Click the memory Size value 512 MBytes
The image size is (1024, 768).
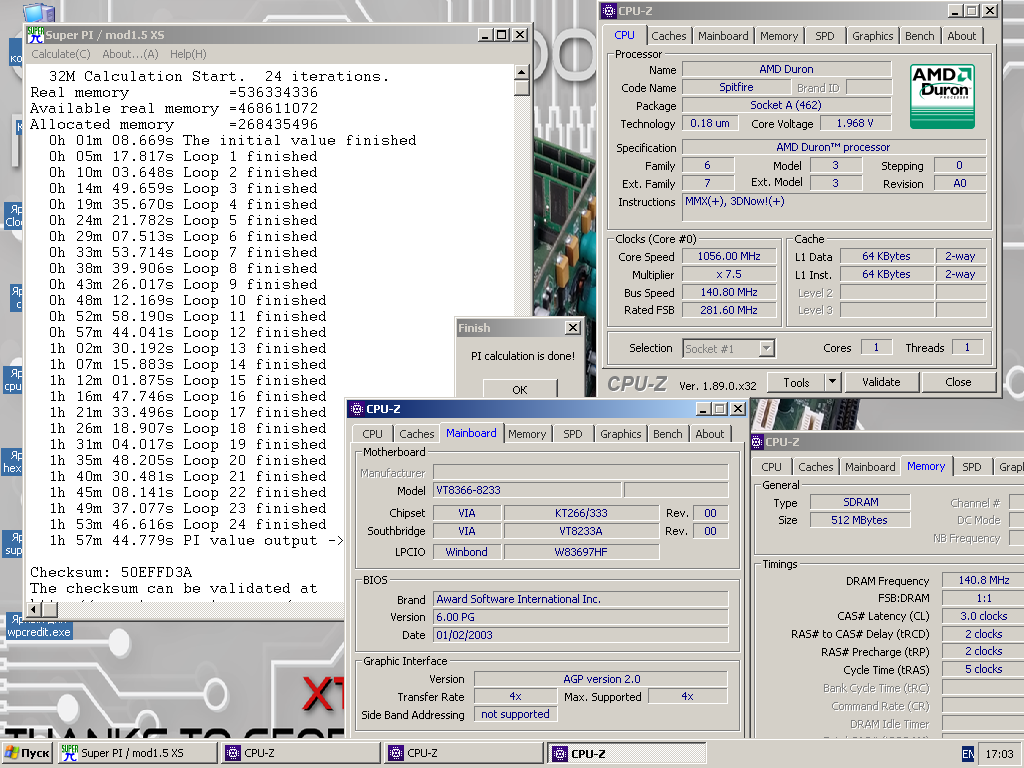(x=859, y=520)
